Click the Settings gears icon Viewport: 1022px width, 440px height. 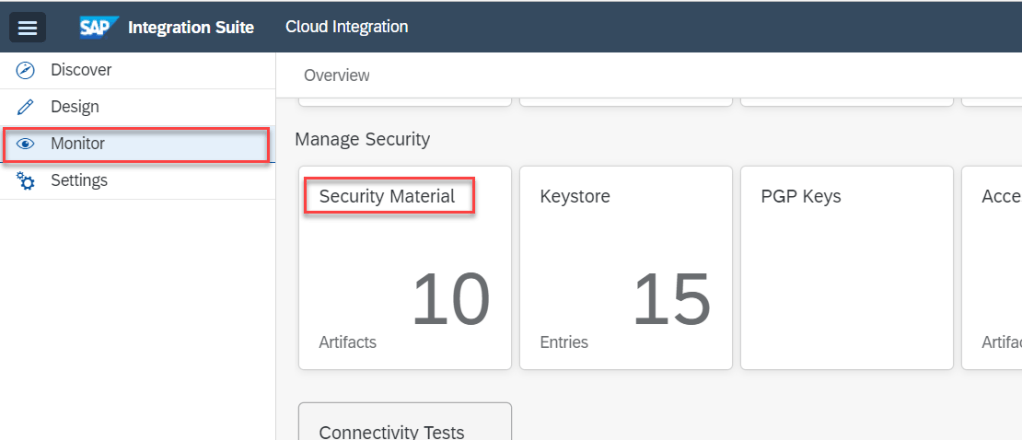(x=27, y=181)
